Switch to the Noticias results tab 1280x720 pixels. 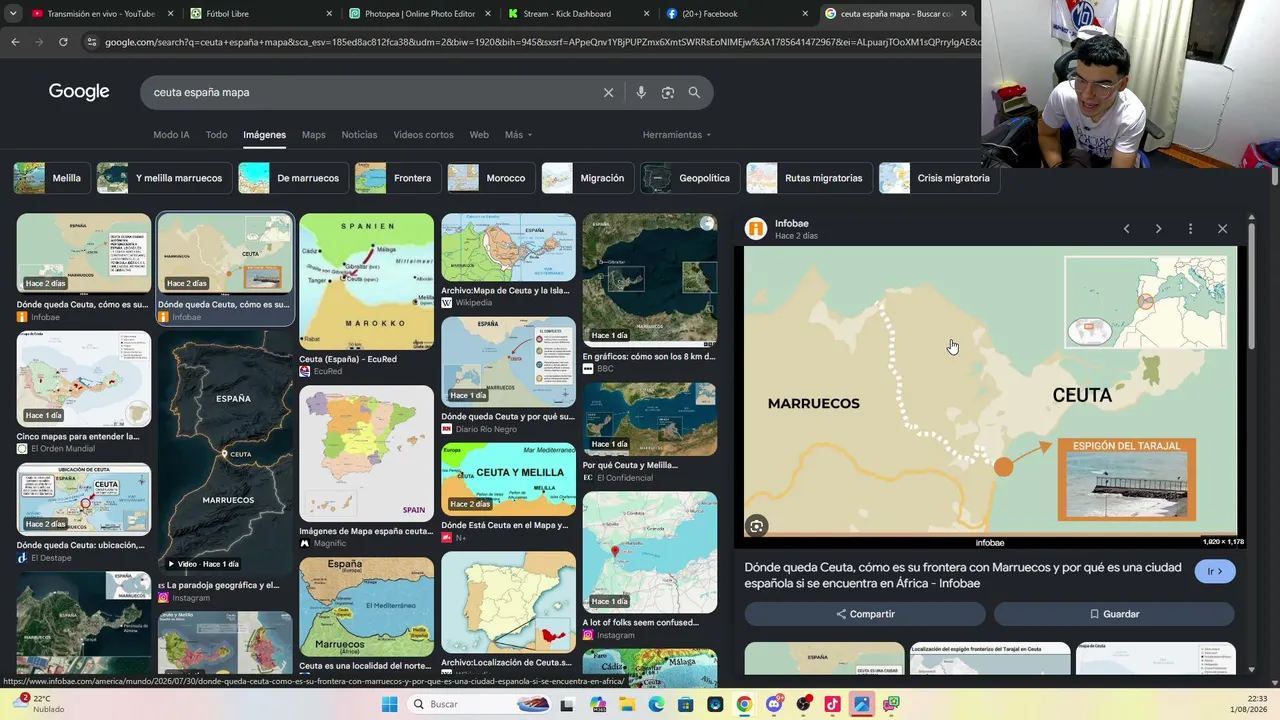[359, 135]
